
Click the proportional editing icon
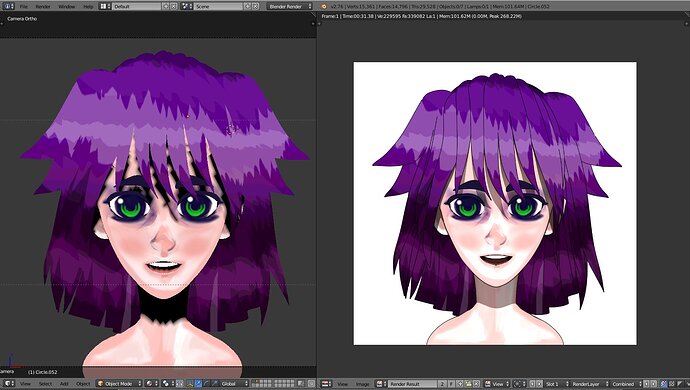click(311, 384)
